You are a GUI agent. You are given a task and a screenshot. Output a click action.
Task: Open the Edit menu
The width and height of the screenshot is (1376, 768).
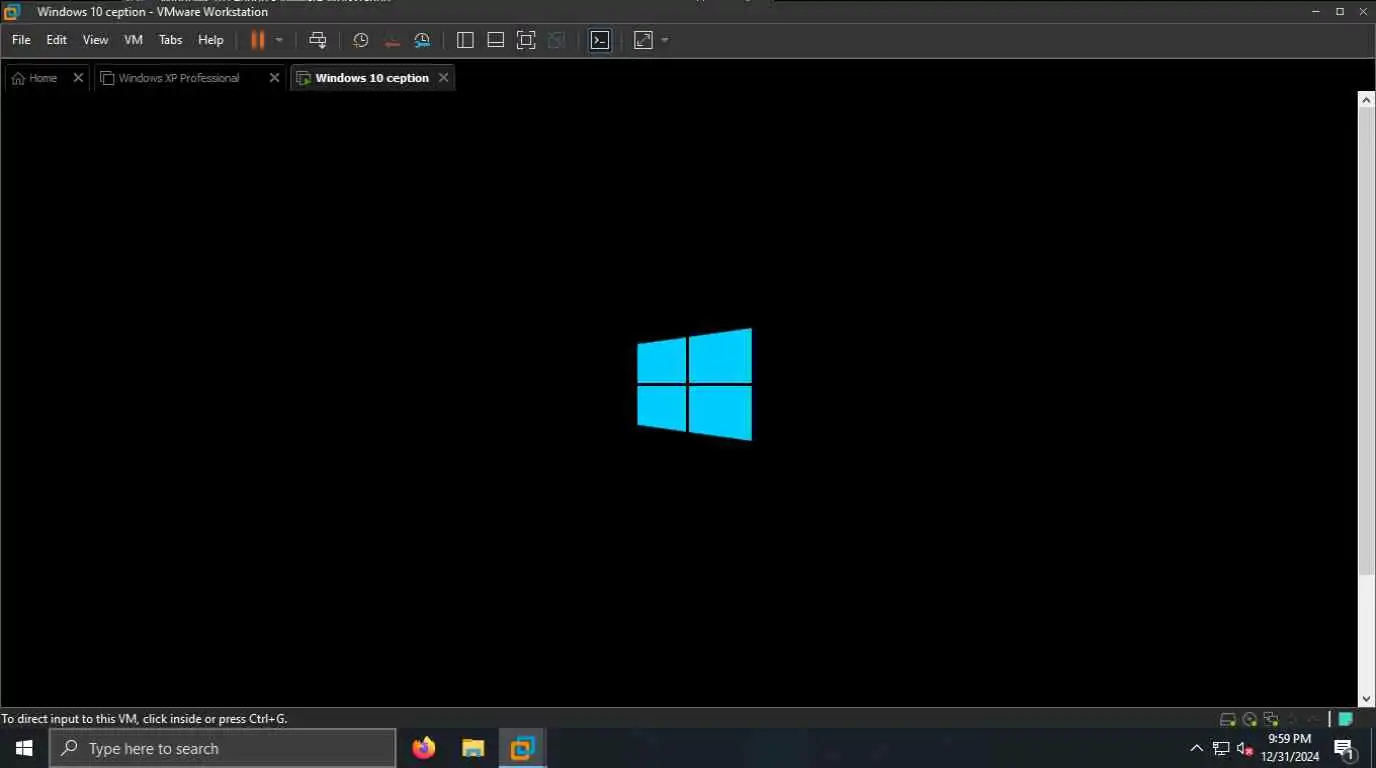56,40
